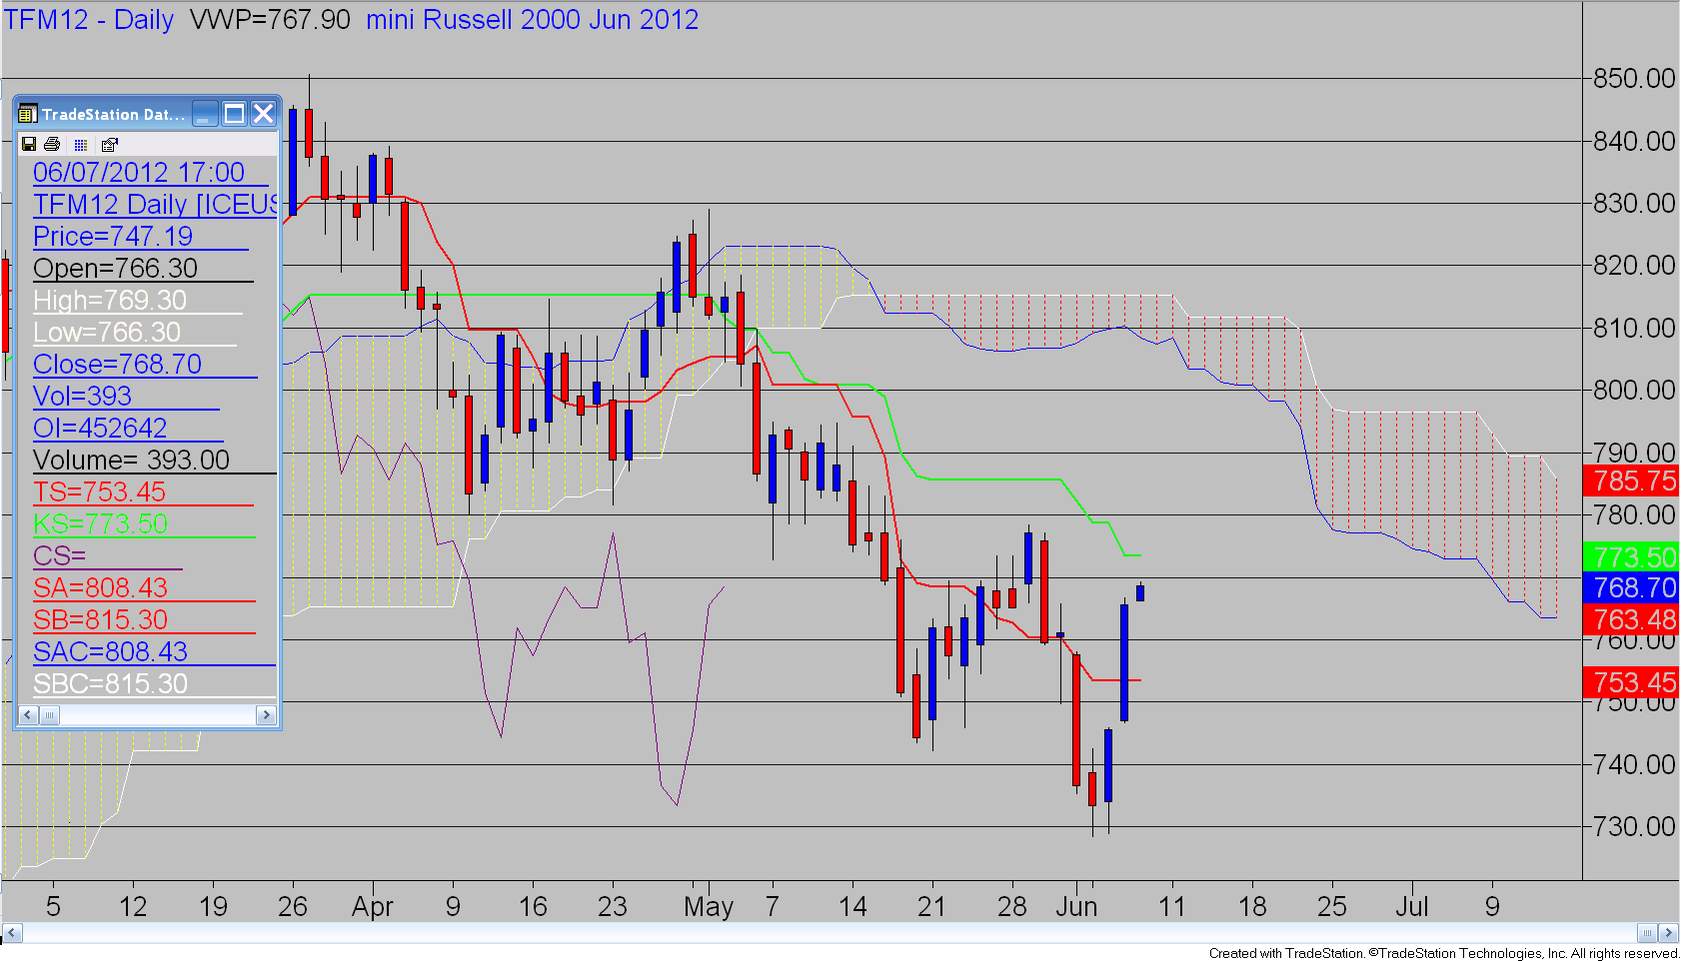The height and width of the screenshot is (961, 1681).
Task: Click the red 753.45 price marker
Action: pos(1631,683)
